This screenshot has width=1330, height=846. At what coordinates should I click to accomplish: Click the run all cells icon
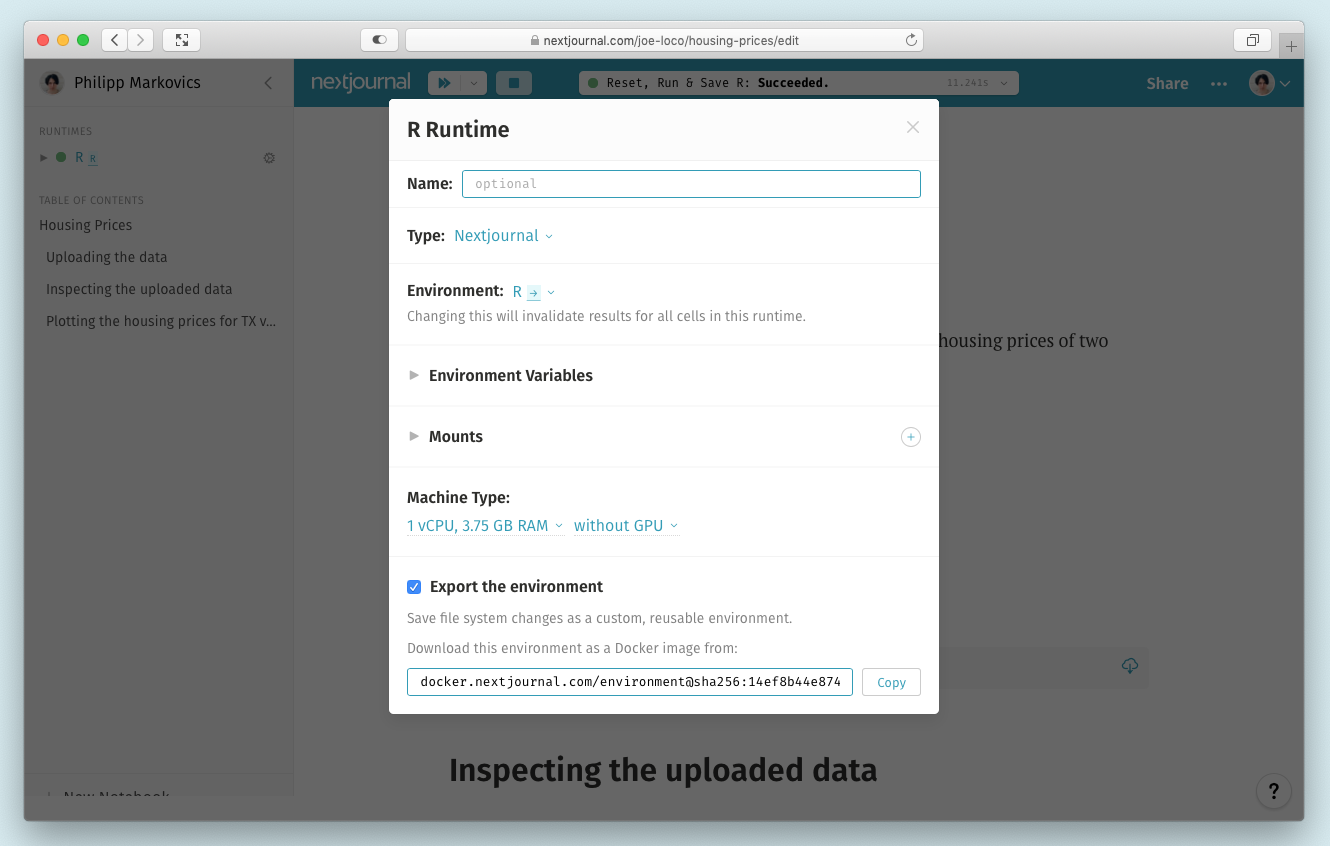pos(444,83)
